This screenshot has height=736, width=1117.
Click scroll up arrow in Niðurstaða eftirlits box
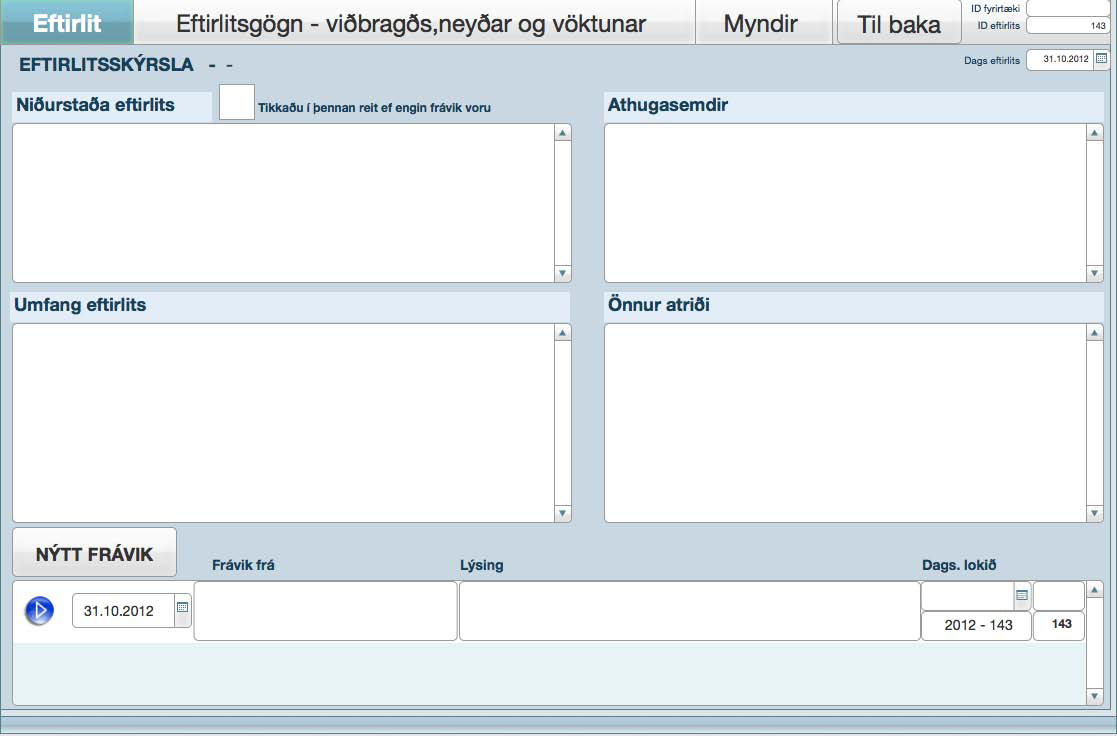point(563,133)
